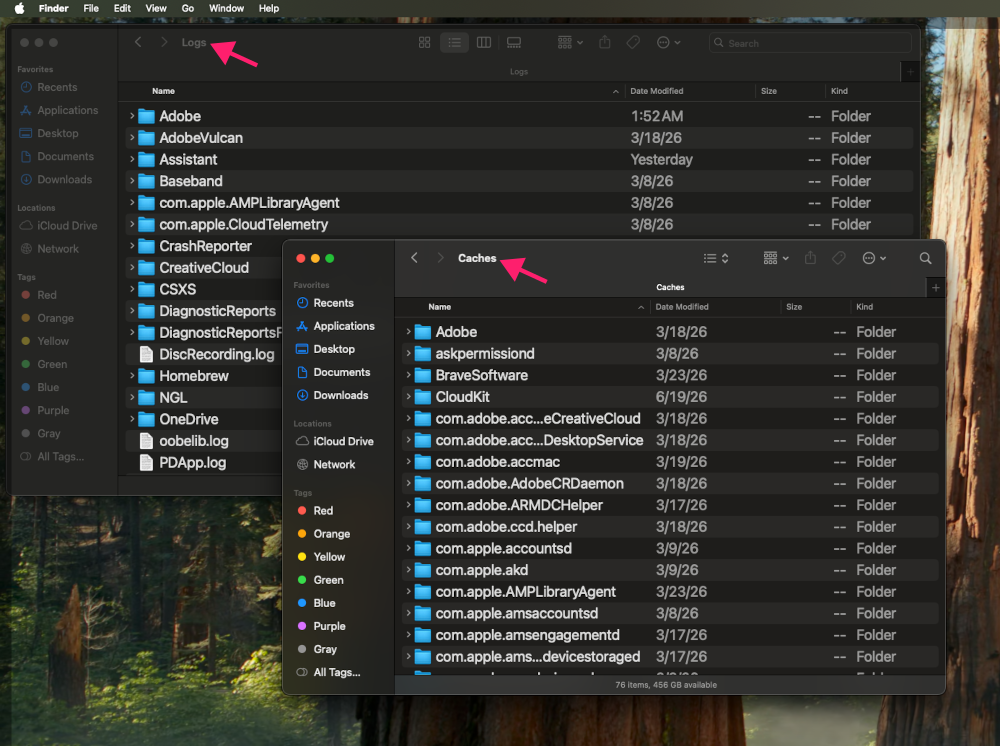Add new tab in Logs window
This screenshot has width=1000, height=746.
point(910,72)
